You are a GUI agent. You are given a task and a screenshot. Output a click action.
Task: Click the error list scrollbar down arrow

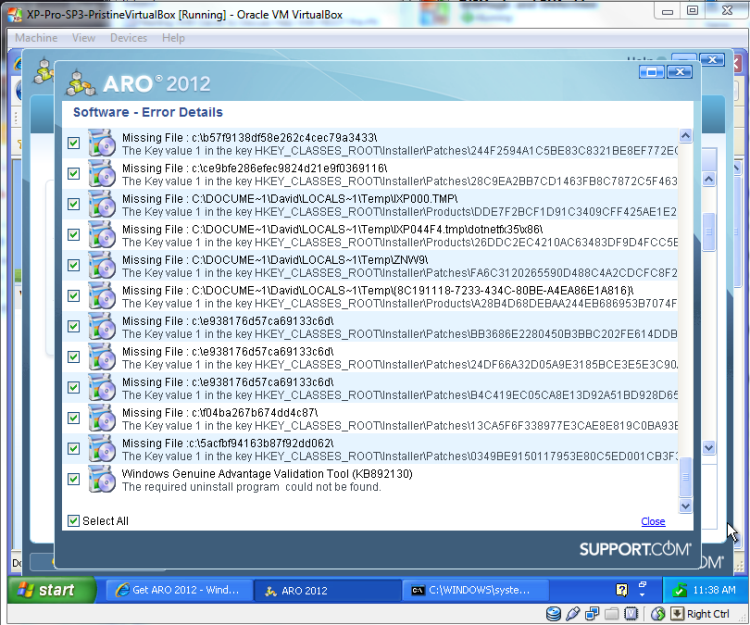685,506
